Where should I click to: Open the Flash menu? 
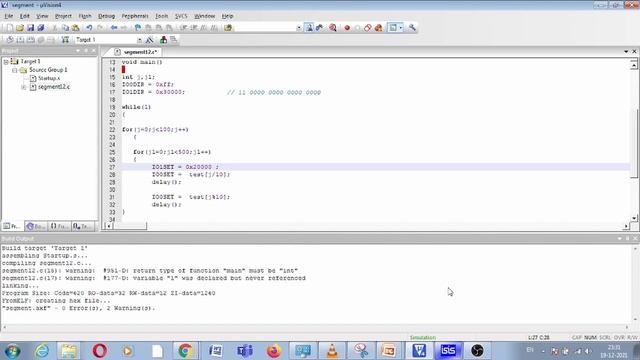[85, 16]
